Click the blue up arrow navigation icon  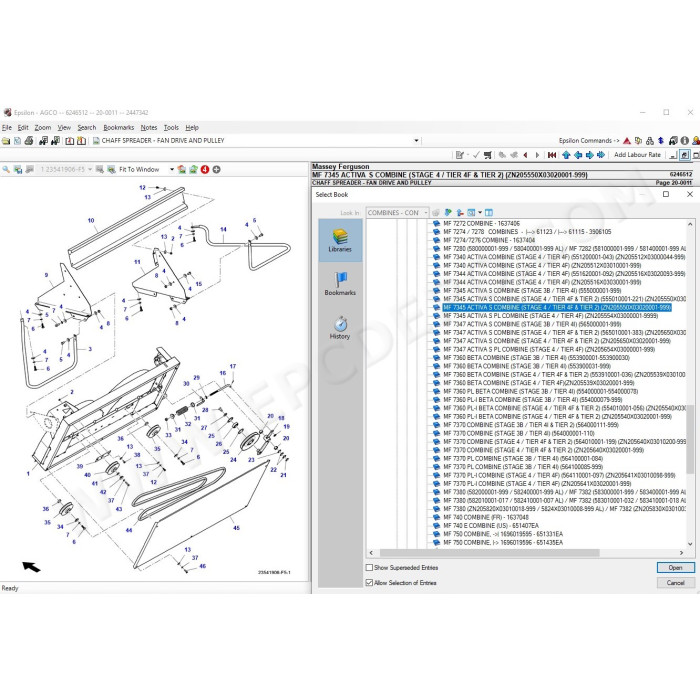(x=567, y=155)
